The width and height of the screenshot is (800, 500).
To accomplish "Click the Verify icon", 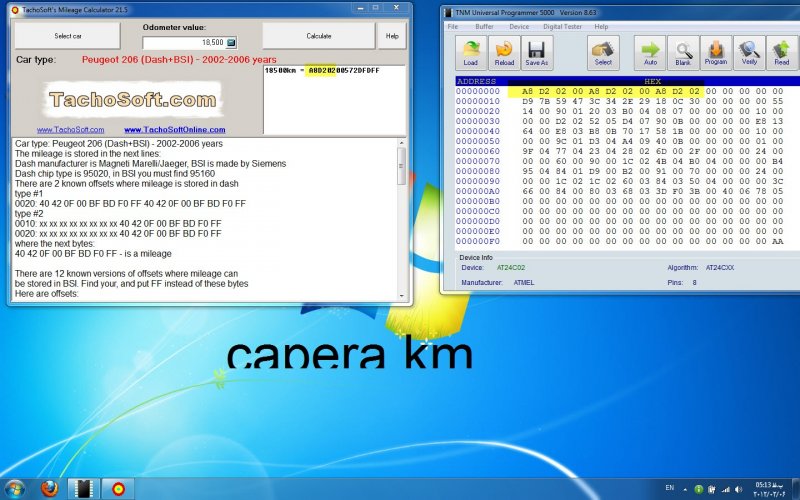I will [x=749, y=53].
